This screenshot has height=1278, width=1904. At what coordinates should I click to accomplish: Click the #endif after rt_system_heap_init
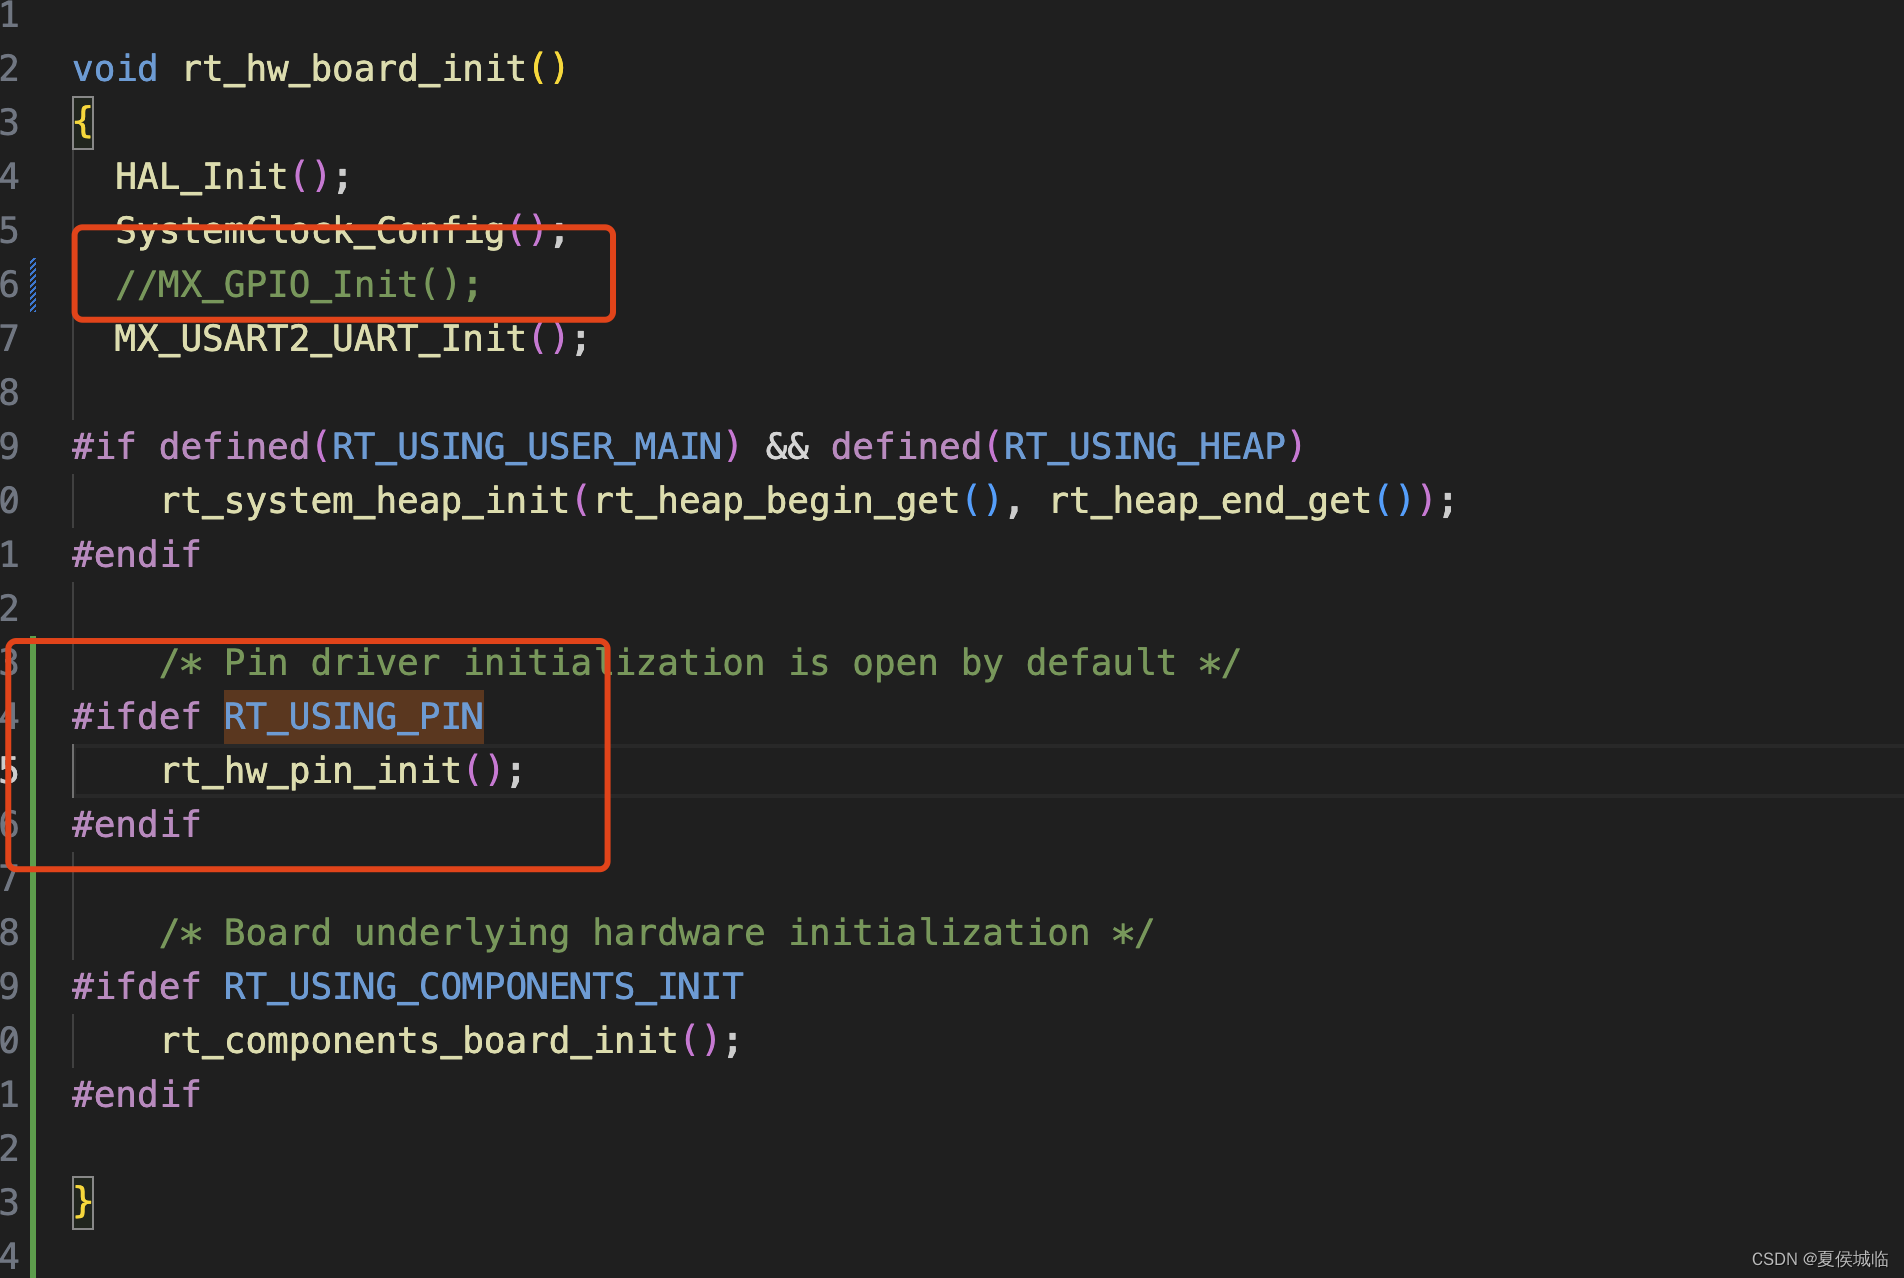[136, 555]
